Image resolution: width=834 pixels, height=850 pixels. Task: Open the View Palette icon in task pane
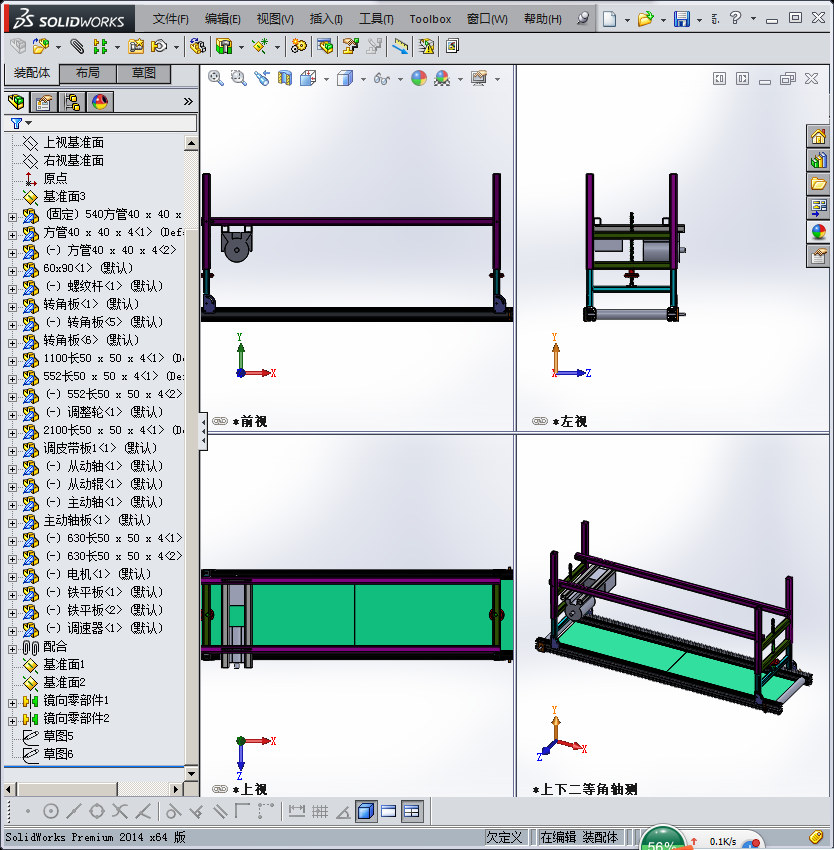coord(818,208)
